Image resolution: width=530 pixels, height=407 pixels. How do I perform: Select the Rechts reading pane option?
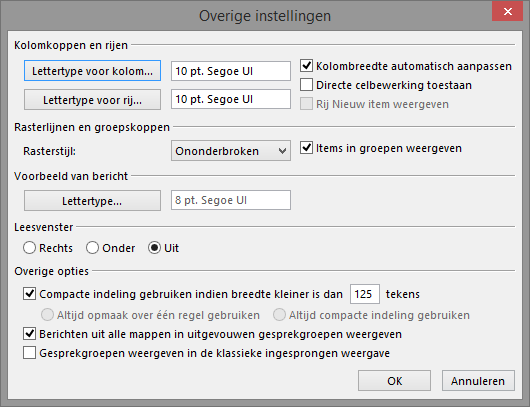(x=29, y=248)
